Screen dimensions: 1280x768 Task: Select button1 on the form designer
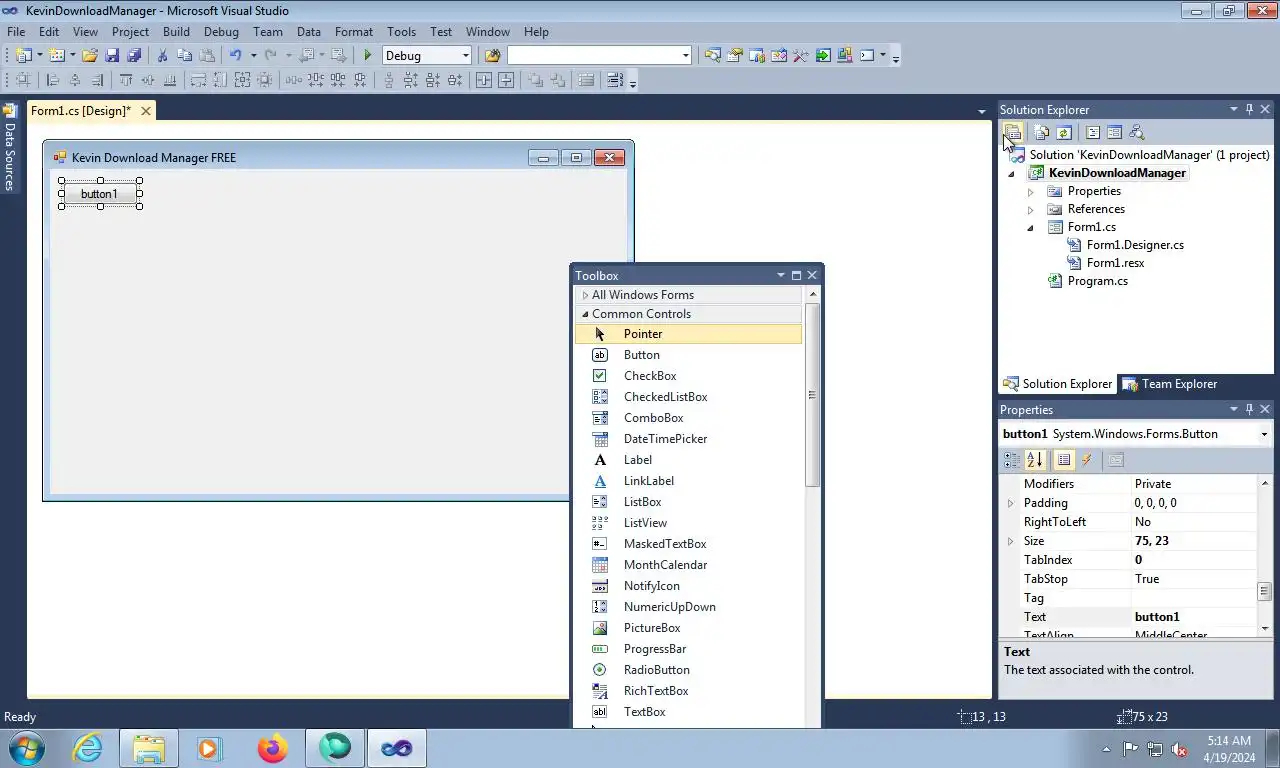pos(99,194)
